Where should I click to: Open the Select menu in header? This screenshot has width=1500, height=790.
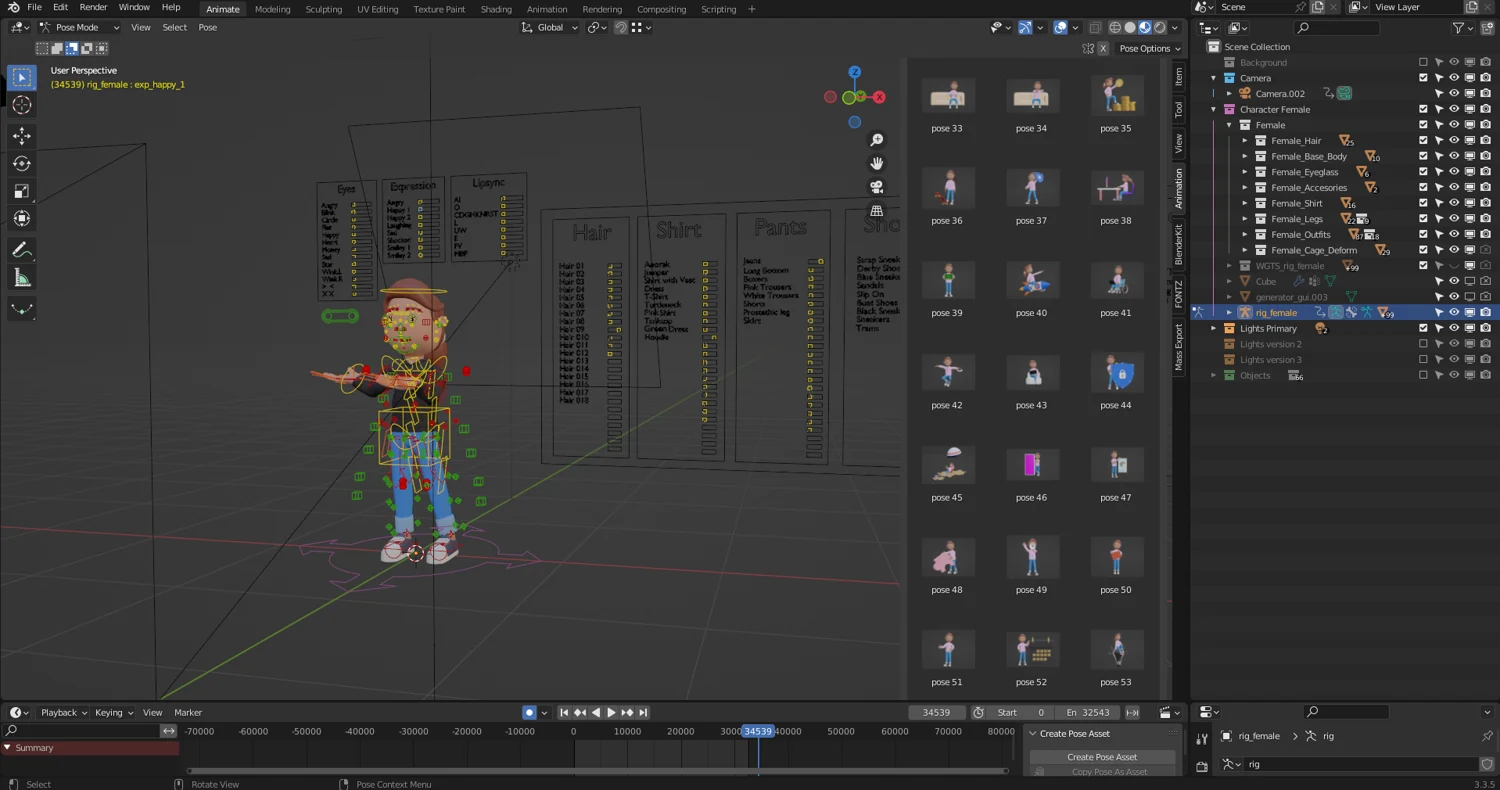pos(174,27)
